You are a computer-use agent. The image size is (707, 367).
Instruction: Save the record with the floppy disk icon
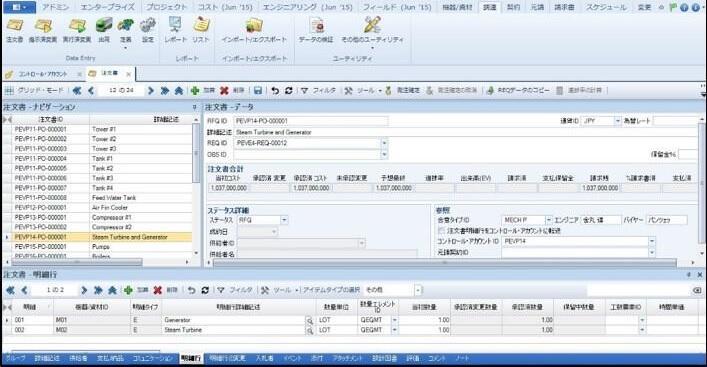coord(258,91)
